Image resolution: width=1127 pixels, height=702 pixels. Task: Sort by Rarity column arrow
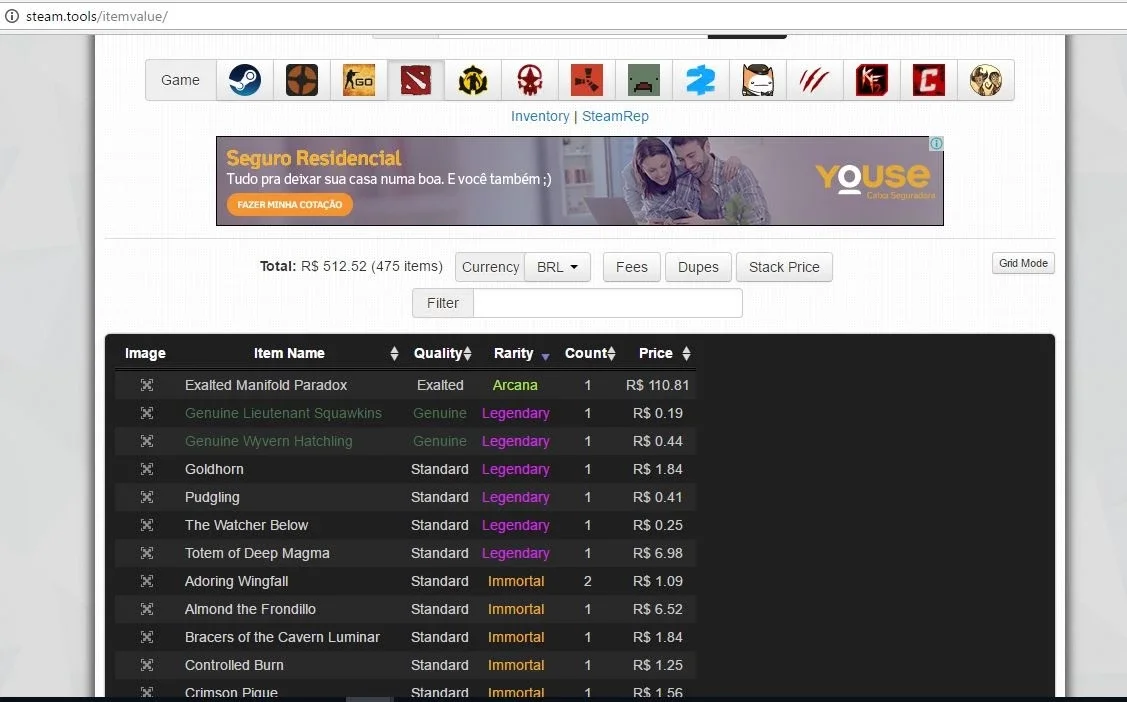tap(545, 356)
